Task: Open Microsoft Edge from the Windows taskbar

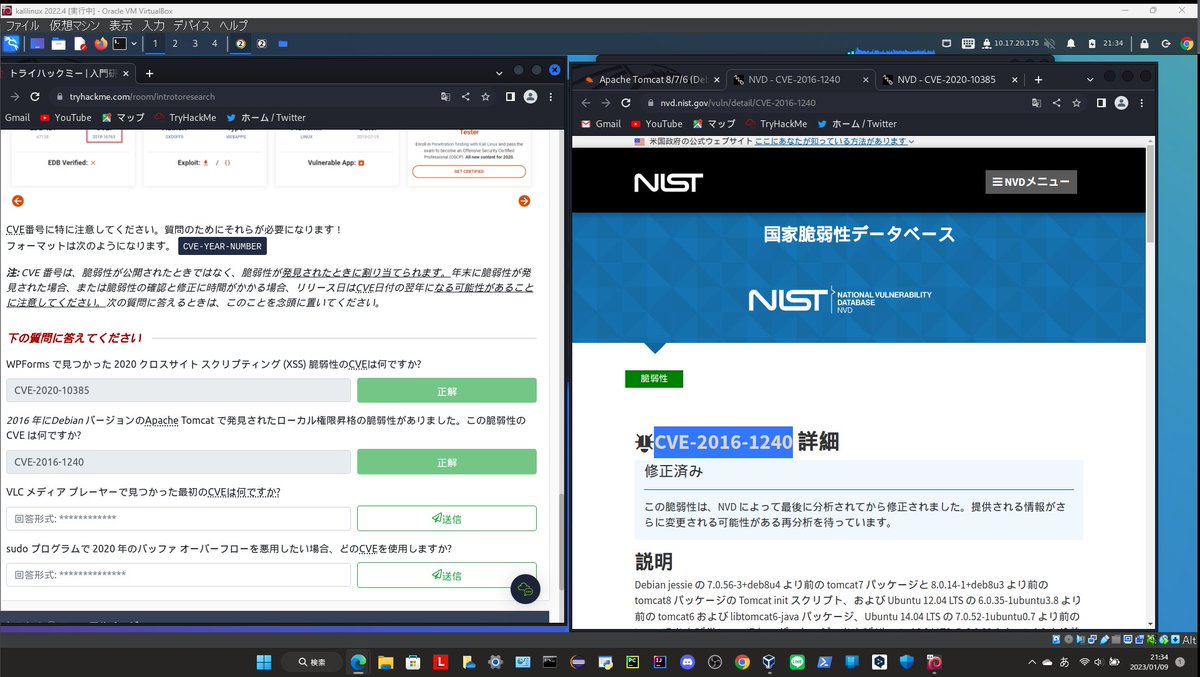Action: [358, 662]
